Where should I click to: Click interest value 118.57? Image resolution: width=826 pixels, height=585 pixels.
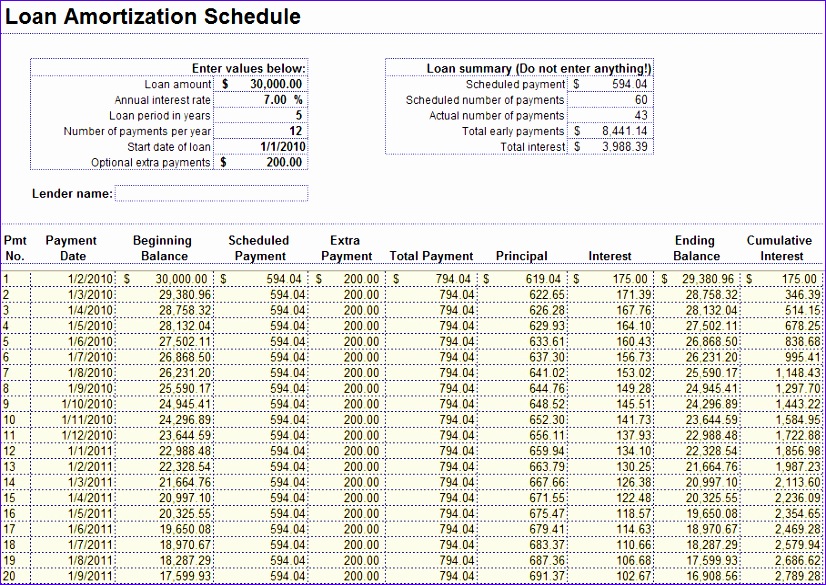pos(634,513)
